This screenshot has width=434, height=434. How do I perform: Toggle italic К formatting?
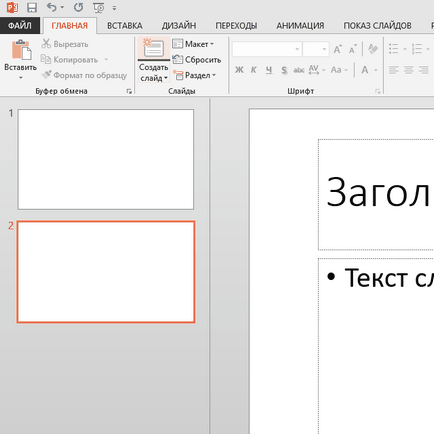[x=254, y=70]
